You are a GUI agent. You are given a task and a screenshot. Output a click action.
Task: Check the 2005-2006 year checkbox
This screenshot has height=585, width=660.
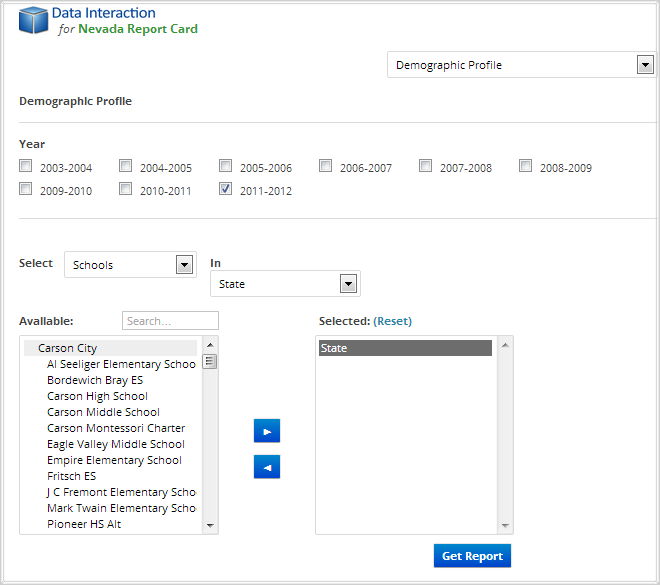pyautogui.click(x=226, y=166)
